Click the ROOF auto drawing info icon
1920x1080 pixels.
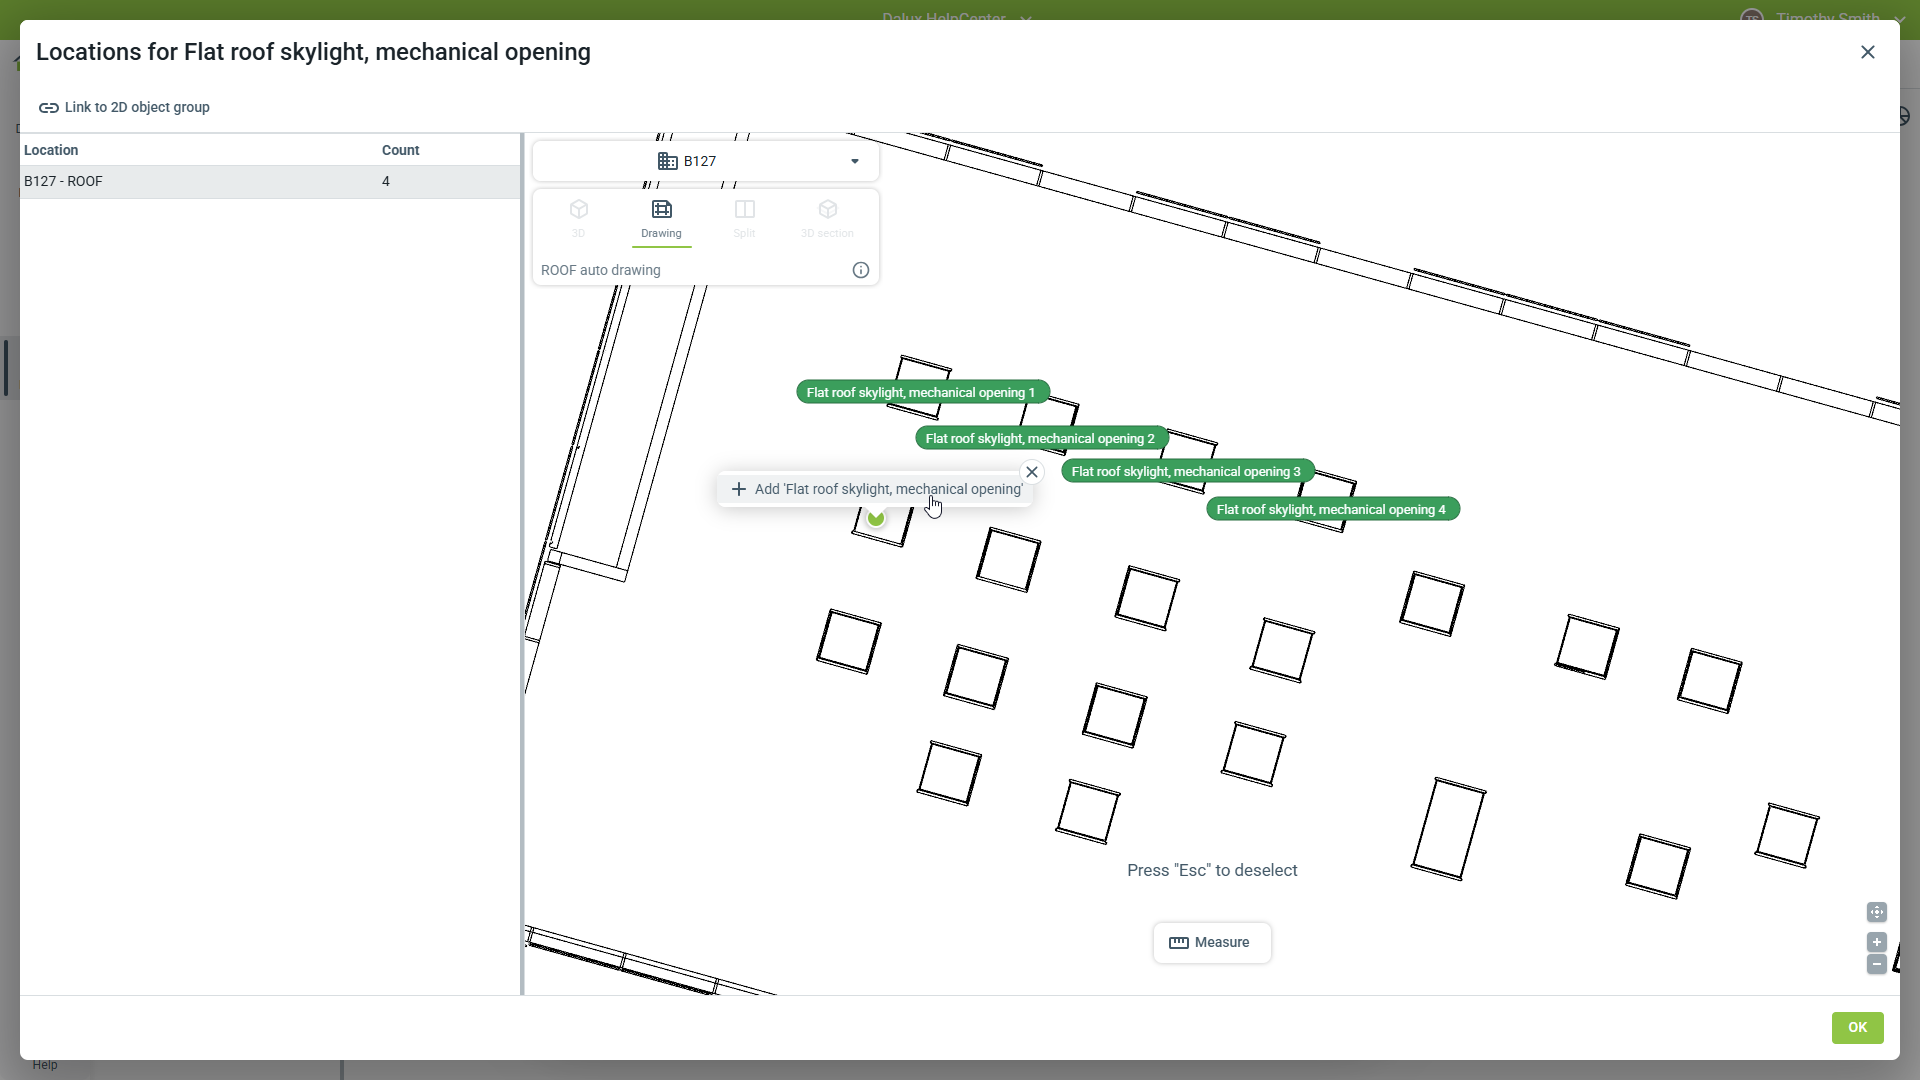tap(860, 270)
